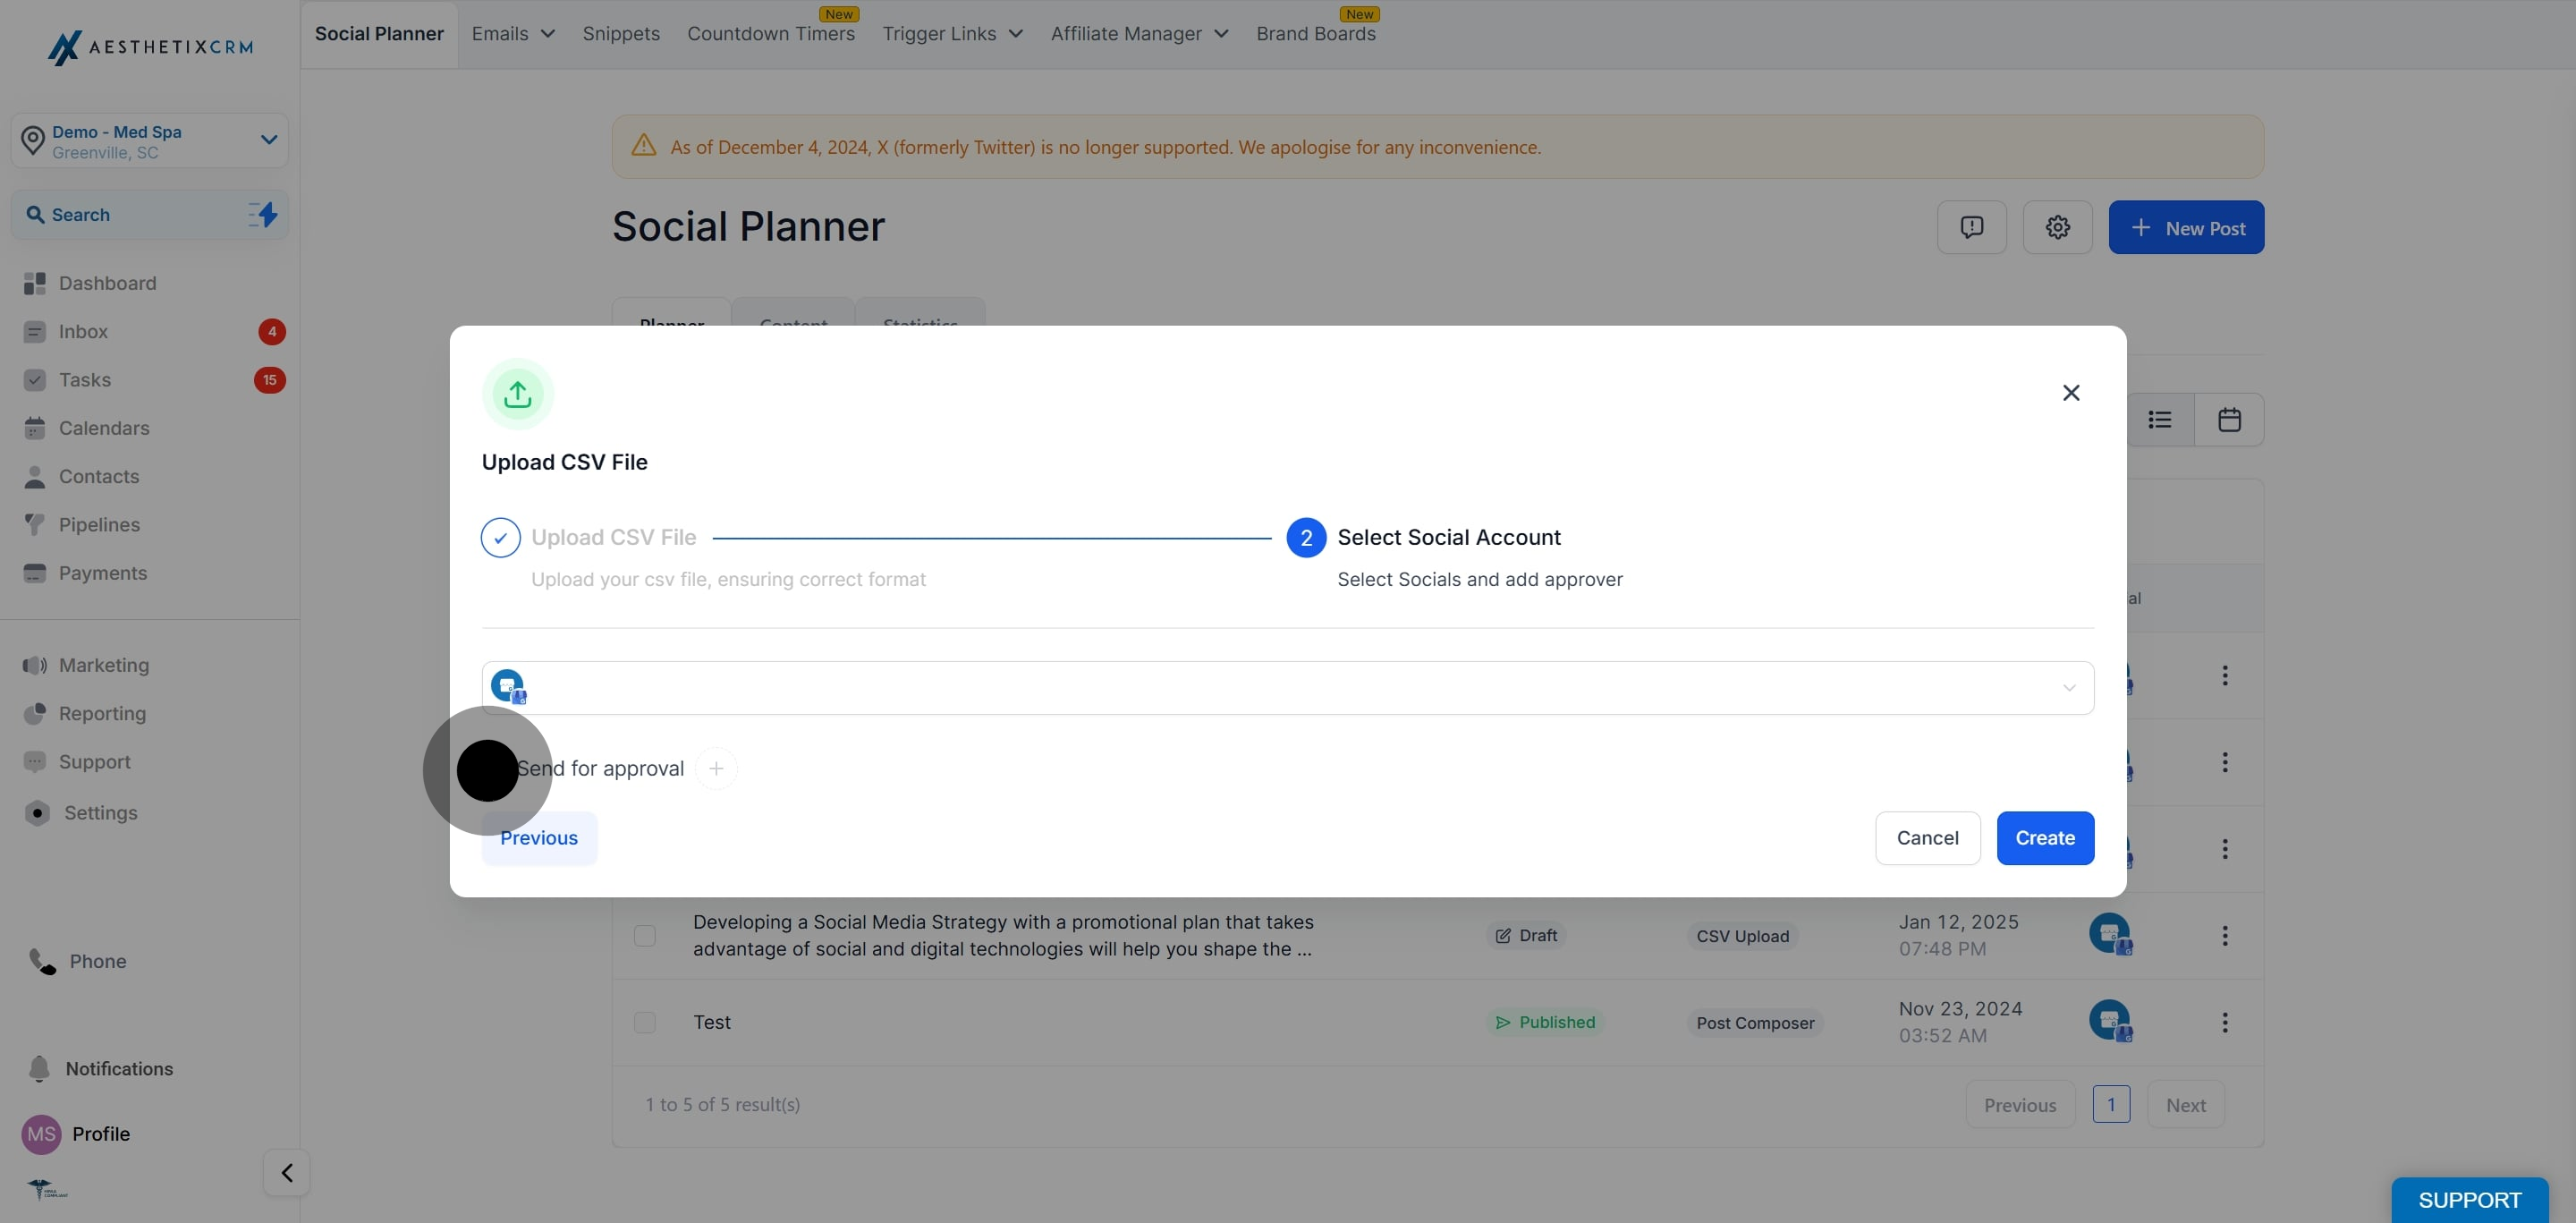Viewport: 2576px width, 1223px height.
Task: Open the Demo - Med Spa location switcher
Action: point(150,141)
